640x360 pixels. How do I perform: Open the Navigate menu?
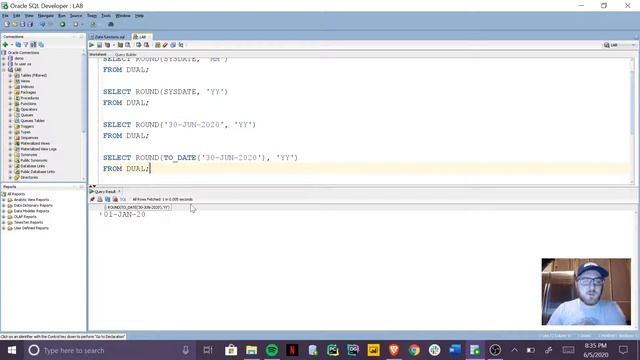click(x=46, y=16)
